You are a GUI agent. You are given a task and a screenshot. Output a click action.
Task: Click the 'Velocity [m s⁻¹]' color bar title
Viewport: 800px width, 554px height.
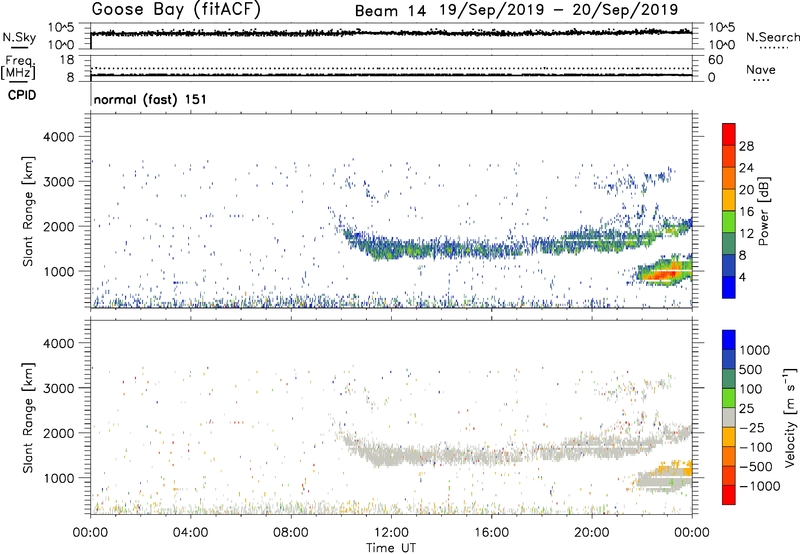pos(790,417)
